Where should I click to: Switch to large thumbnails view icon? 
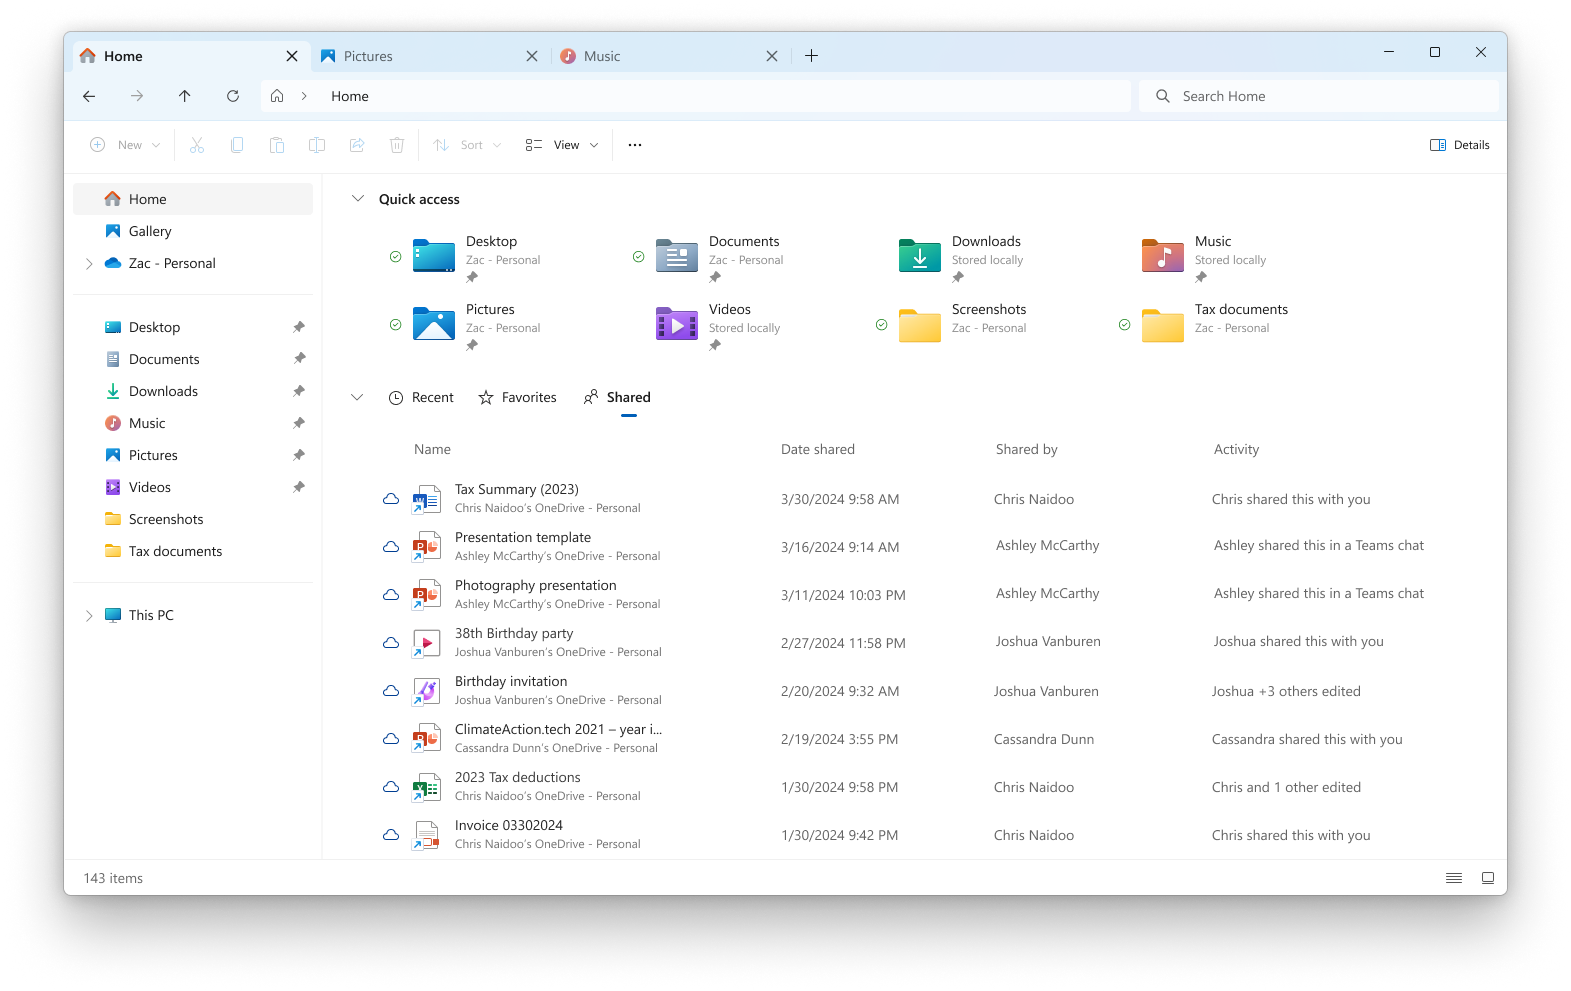tap(1488, 878)
